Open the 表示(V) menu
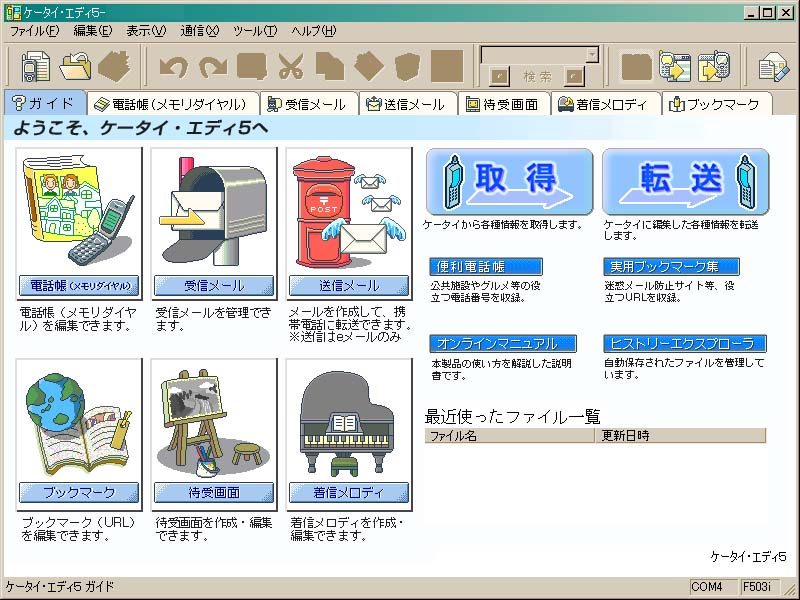Image resolution: width=800 pixels, height=600 pixels. click(x=146, y=31)
